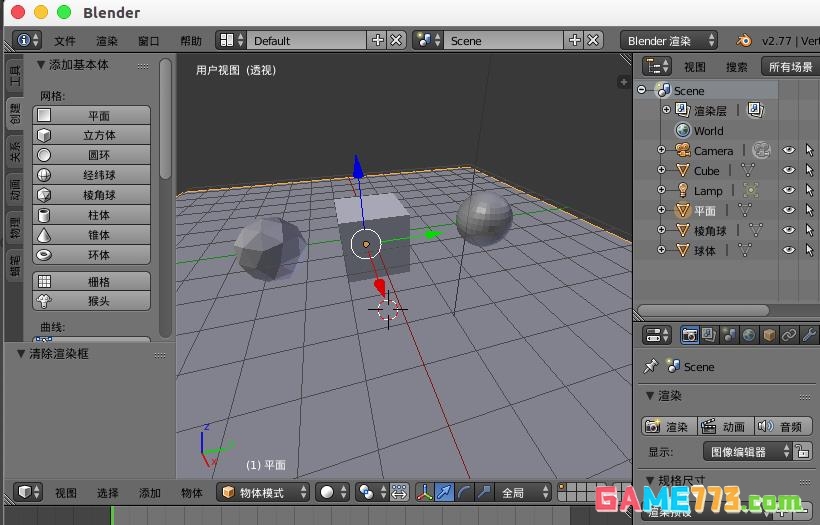Open the 窗口 menu
Screen dimensions: 820x525
click(149, 41)
